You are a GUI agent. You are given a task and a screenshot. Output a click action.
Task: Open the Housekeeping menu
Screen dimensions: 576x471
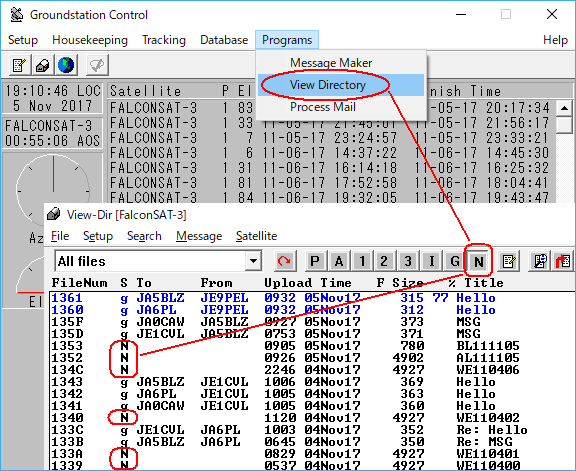[x=90, y=40]
